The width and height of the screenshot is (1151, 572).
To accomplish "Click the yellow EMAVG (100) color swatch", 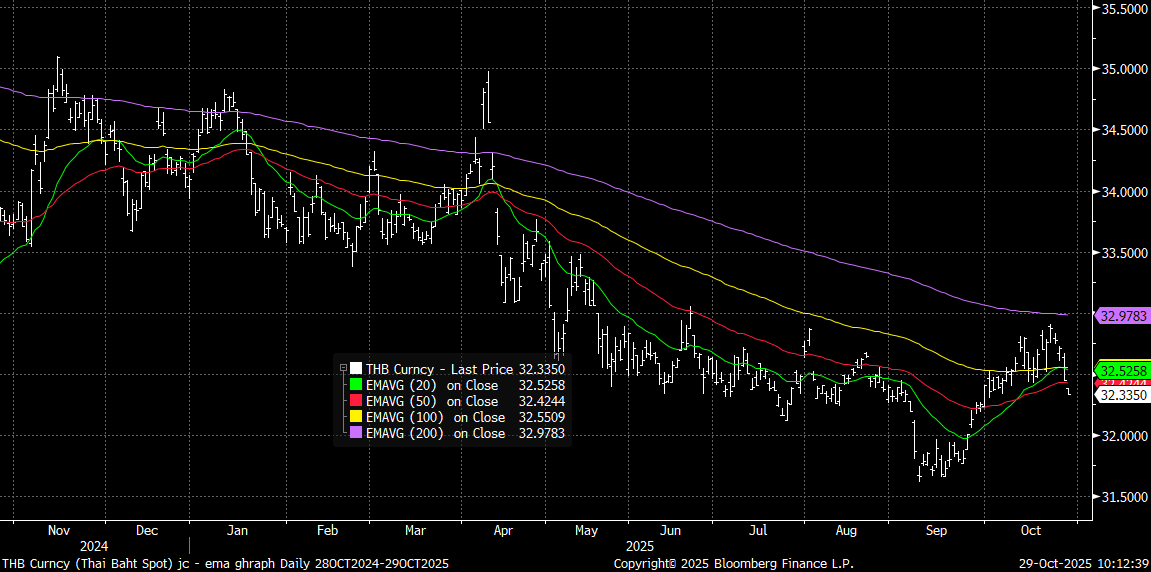I will point(356,417).
